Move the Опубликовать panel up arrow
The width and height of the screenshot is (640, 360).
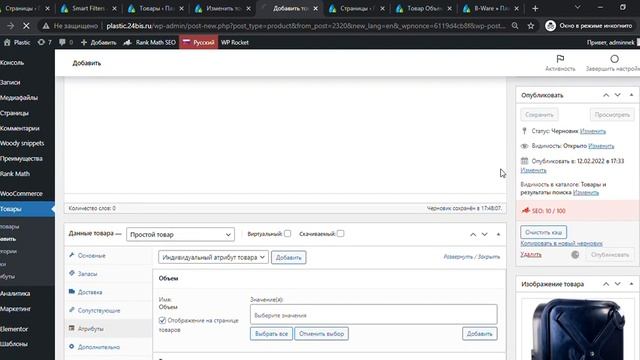click(606, 95)
